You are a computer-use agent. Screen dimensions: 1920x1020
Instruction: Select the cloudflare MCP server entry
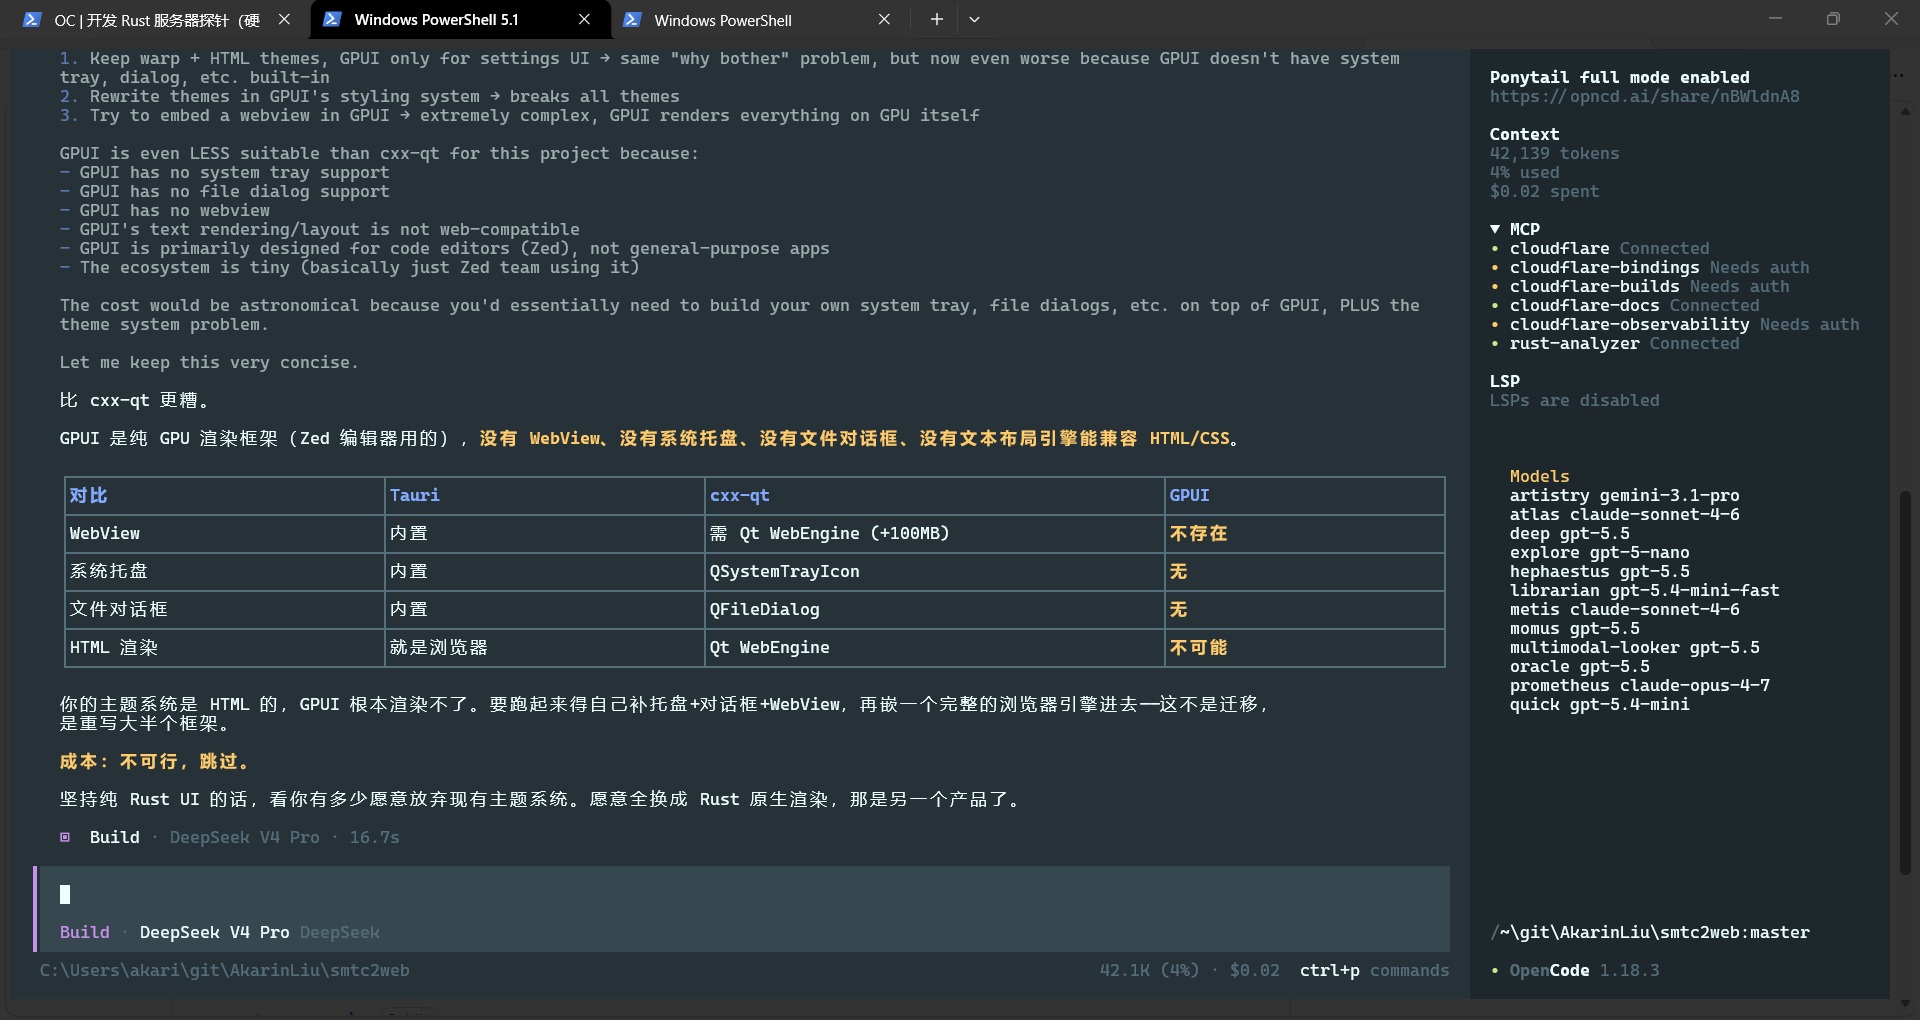pos(1599,249)
